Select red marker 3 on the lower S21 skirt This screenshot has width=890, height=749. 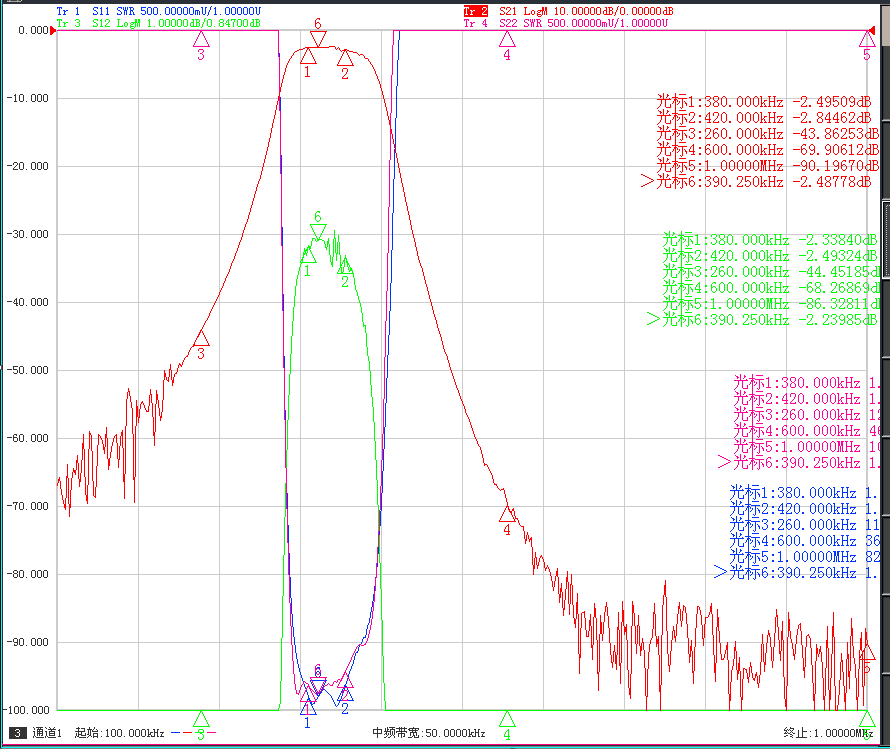pyautogui.click(x=201, y=344)
